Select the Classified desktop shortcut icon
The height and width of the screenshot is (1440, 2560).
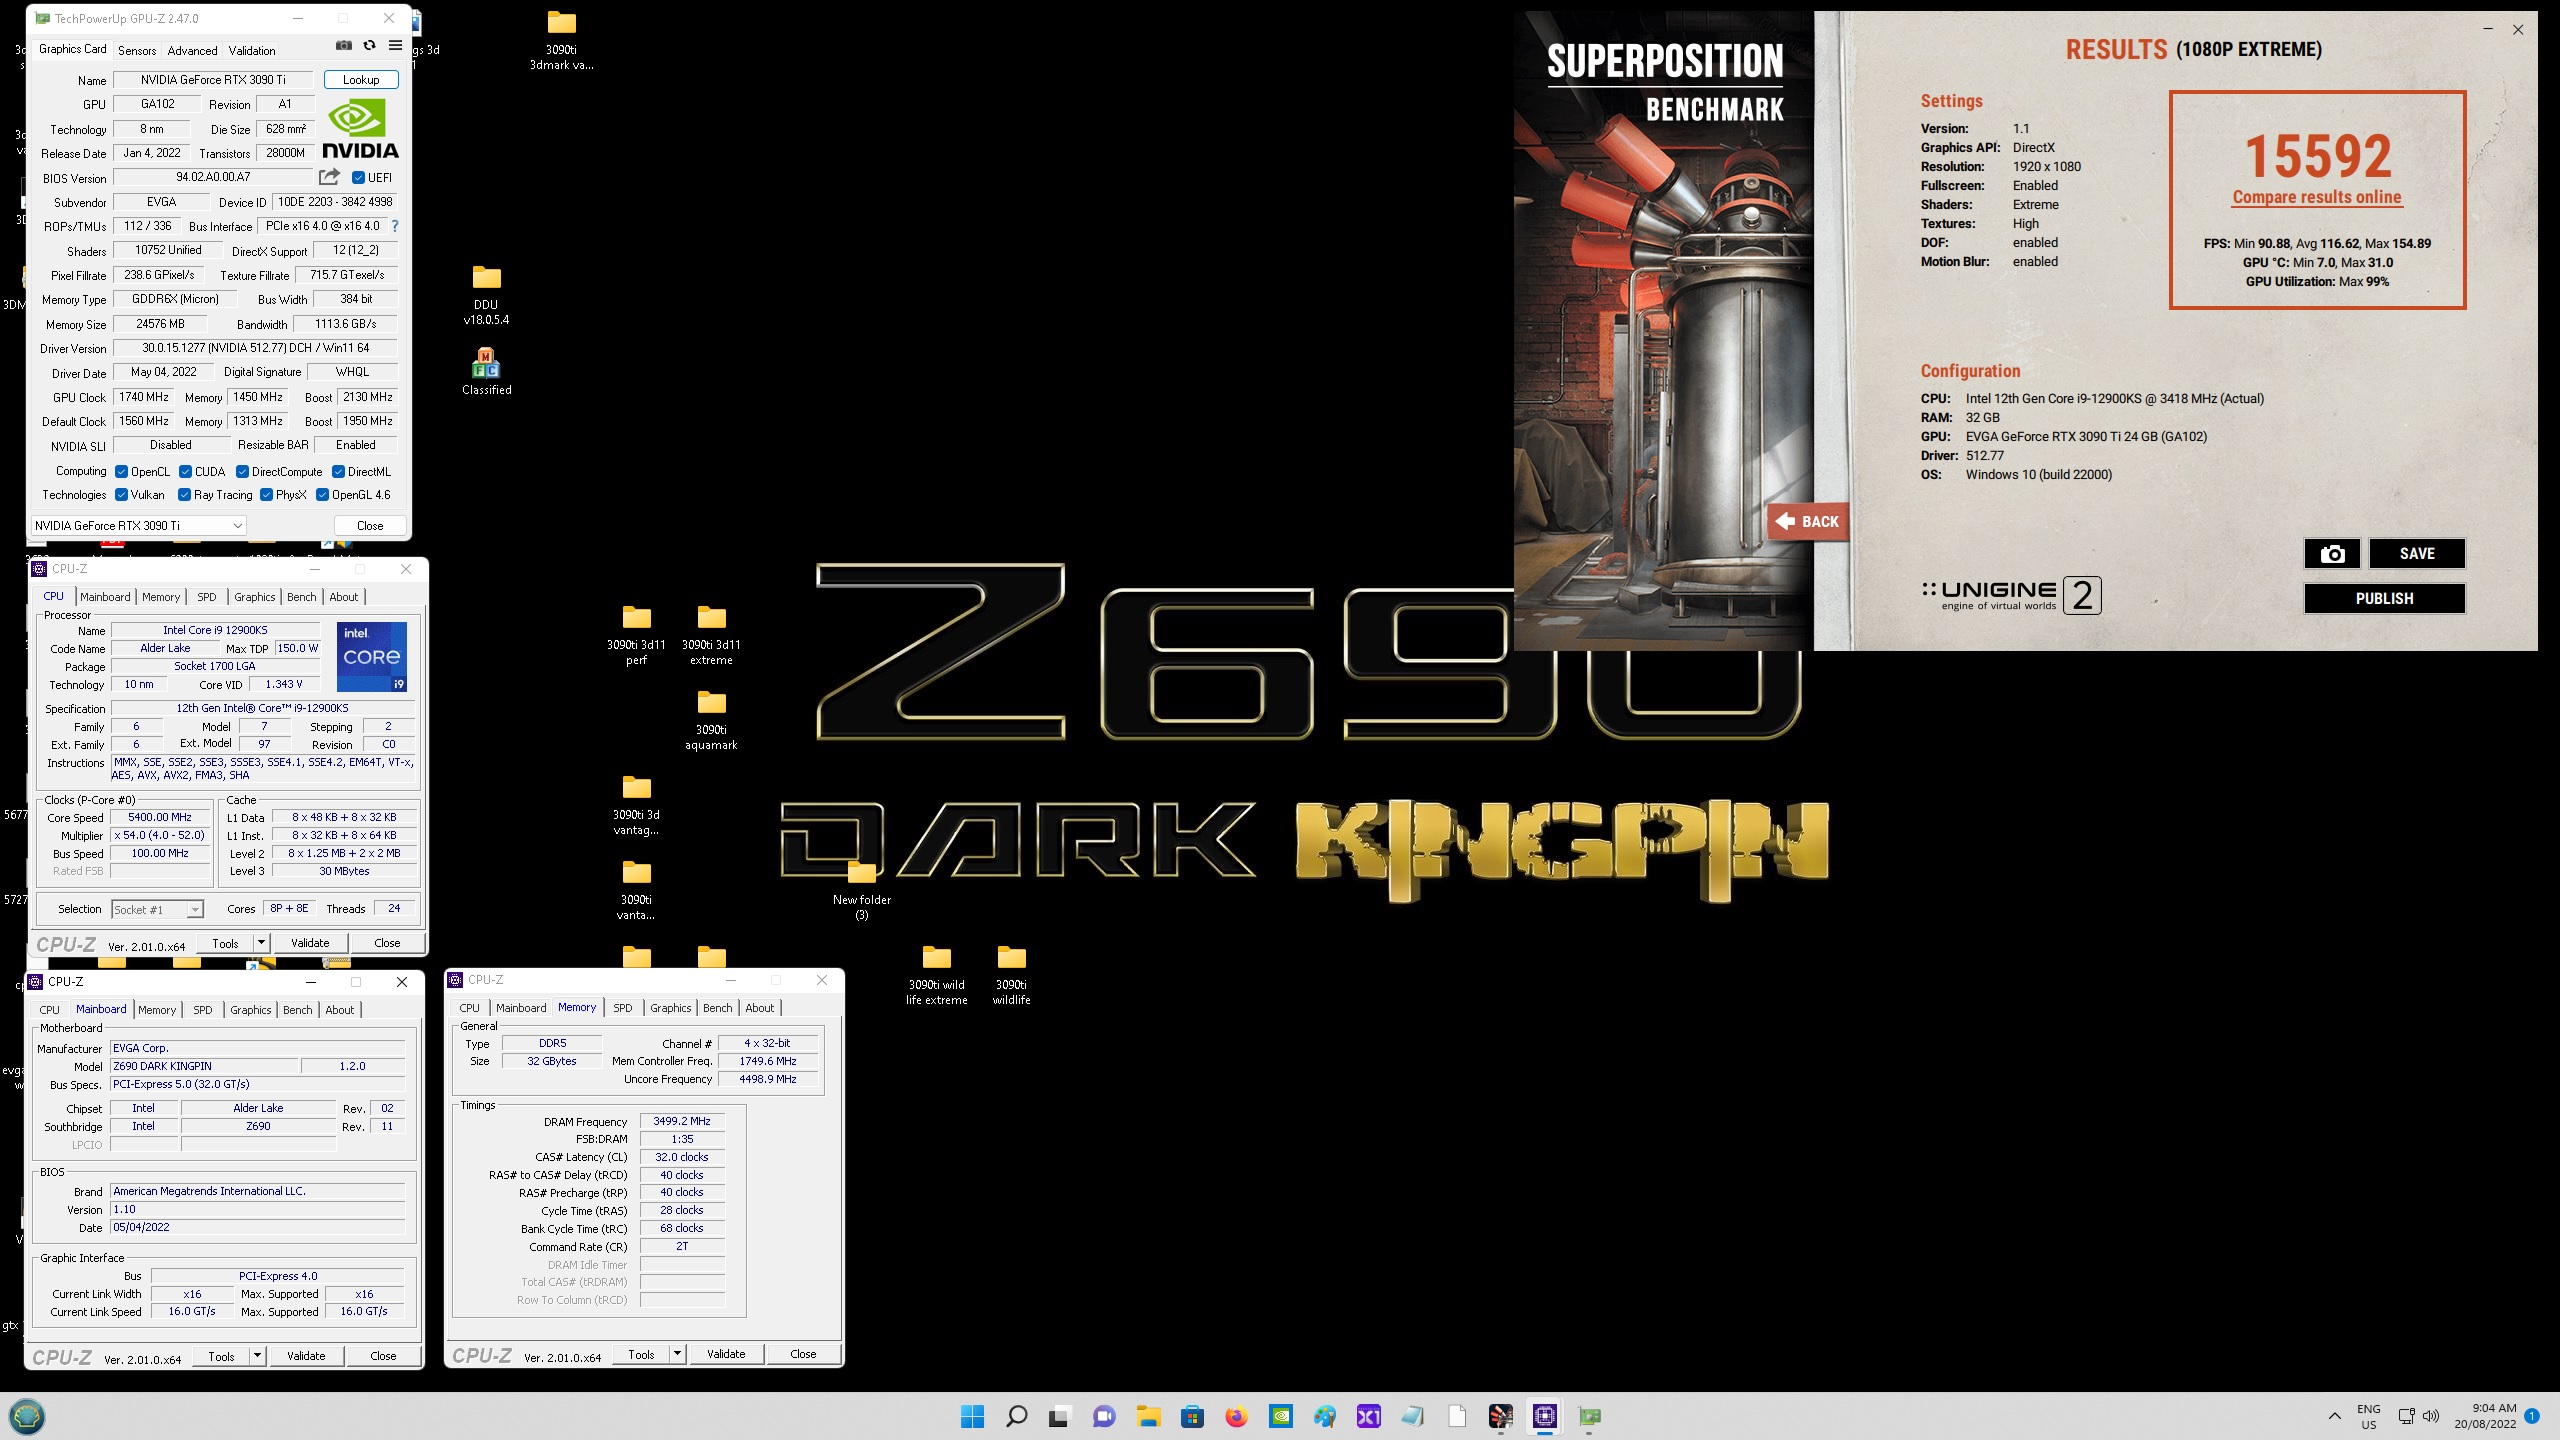486,372
